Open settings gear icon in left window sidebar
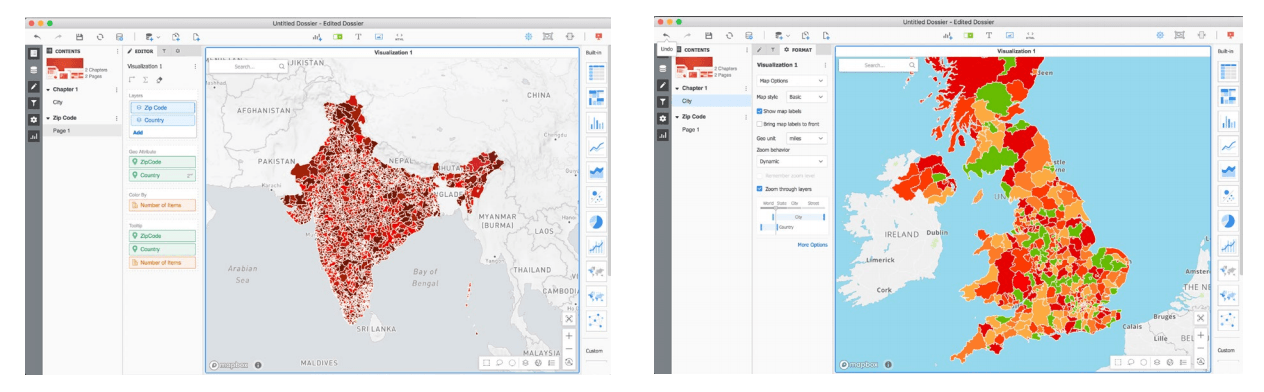This screenshot has height=392, width=1264. pyautogui.click(x=33, y=119)
